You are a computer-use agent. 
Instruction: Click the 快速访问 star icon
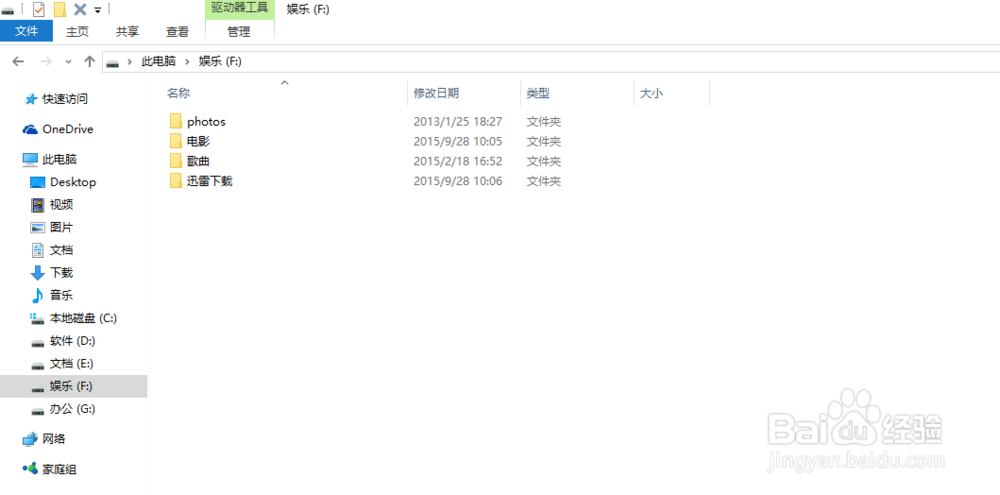(30, 99)
